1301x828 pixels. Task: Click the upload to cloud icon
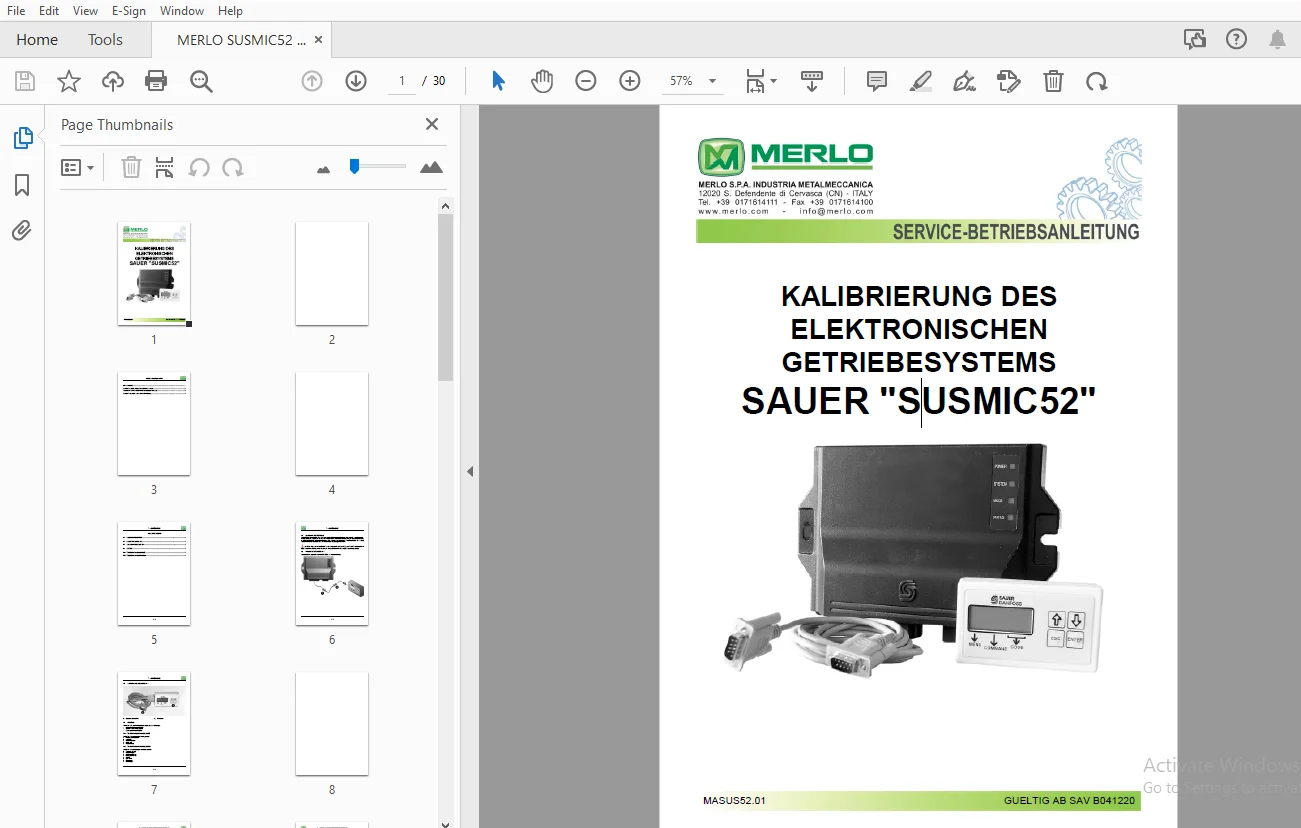(x=113, y=81)
